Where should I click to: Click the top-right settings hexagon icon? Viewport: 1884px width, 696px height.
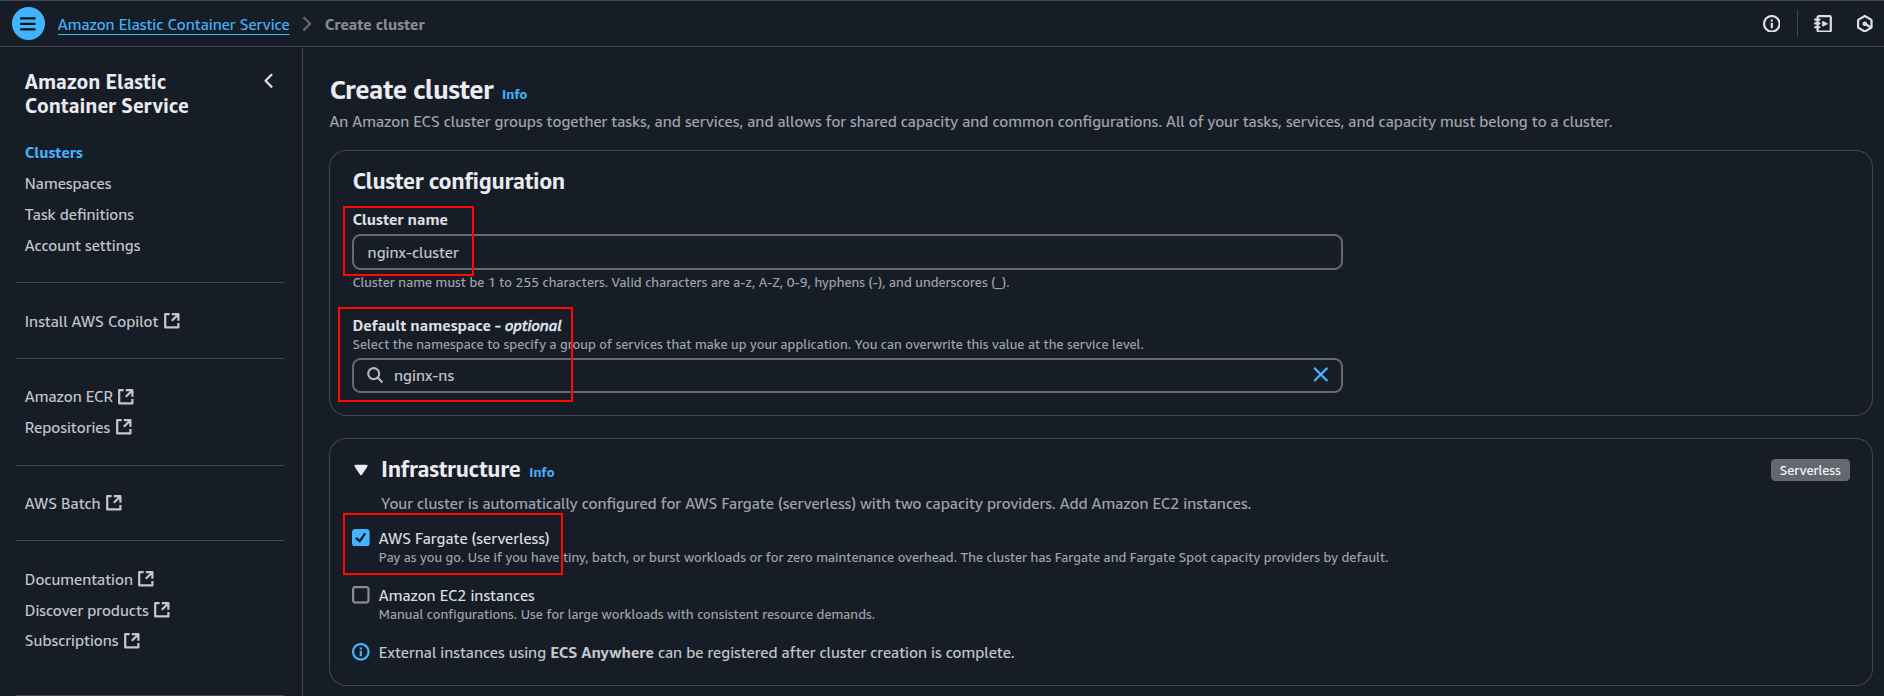1864,24
